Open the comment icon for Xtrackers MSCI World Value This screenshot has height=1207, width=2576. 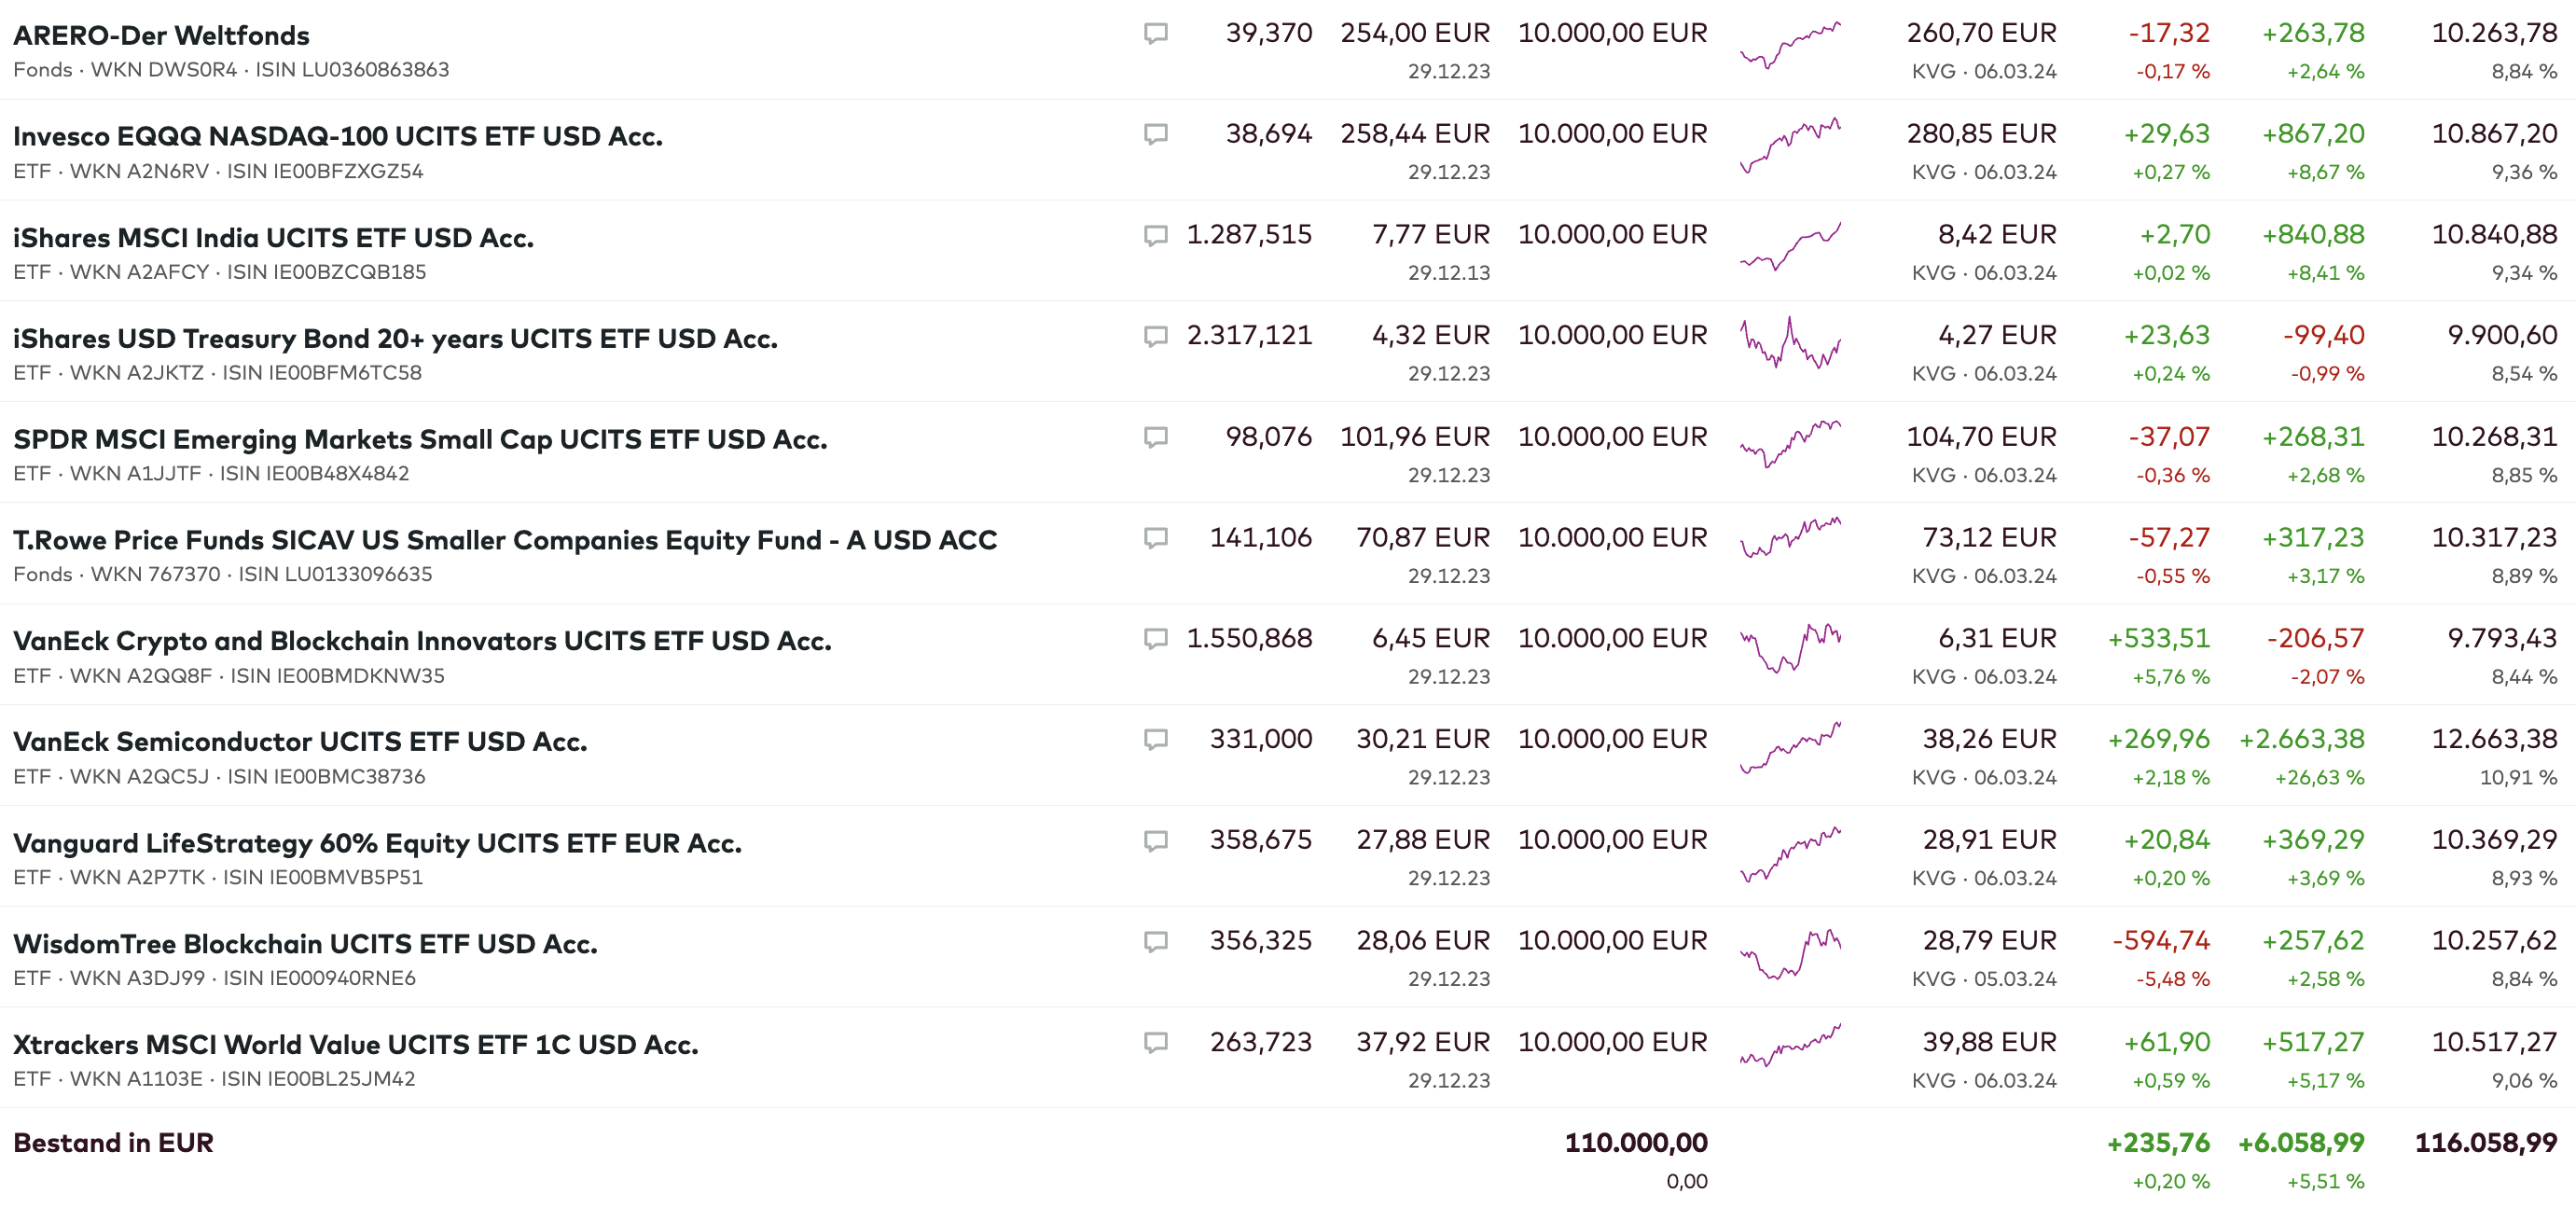point(1155,1043)
